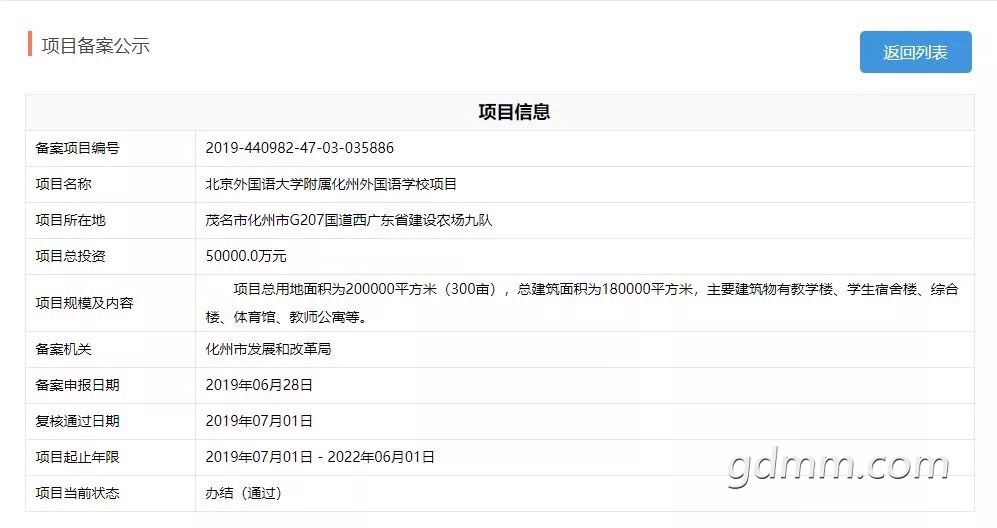Select investment value 50000.0万元
This screenshot has height=528, width=997.
(245, 256)
